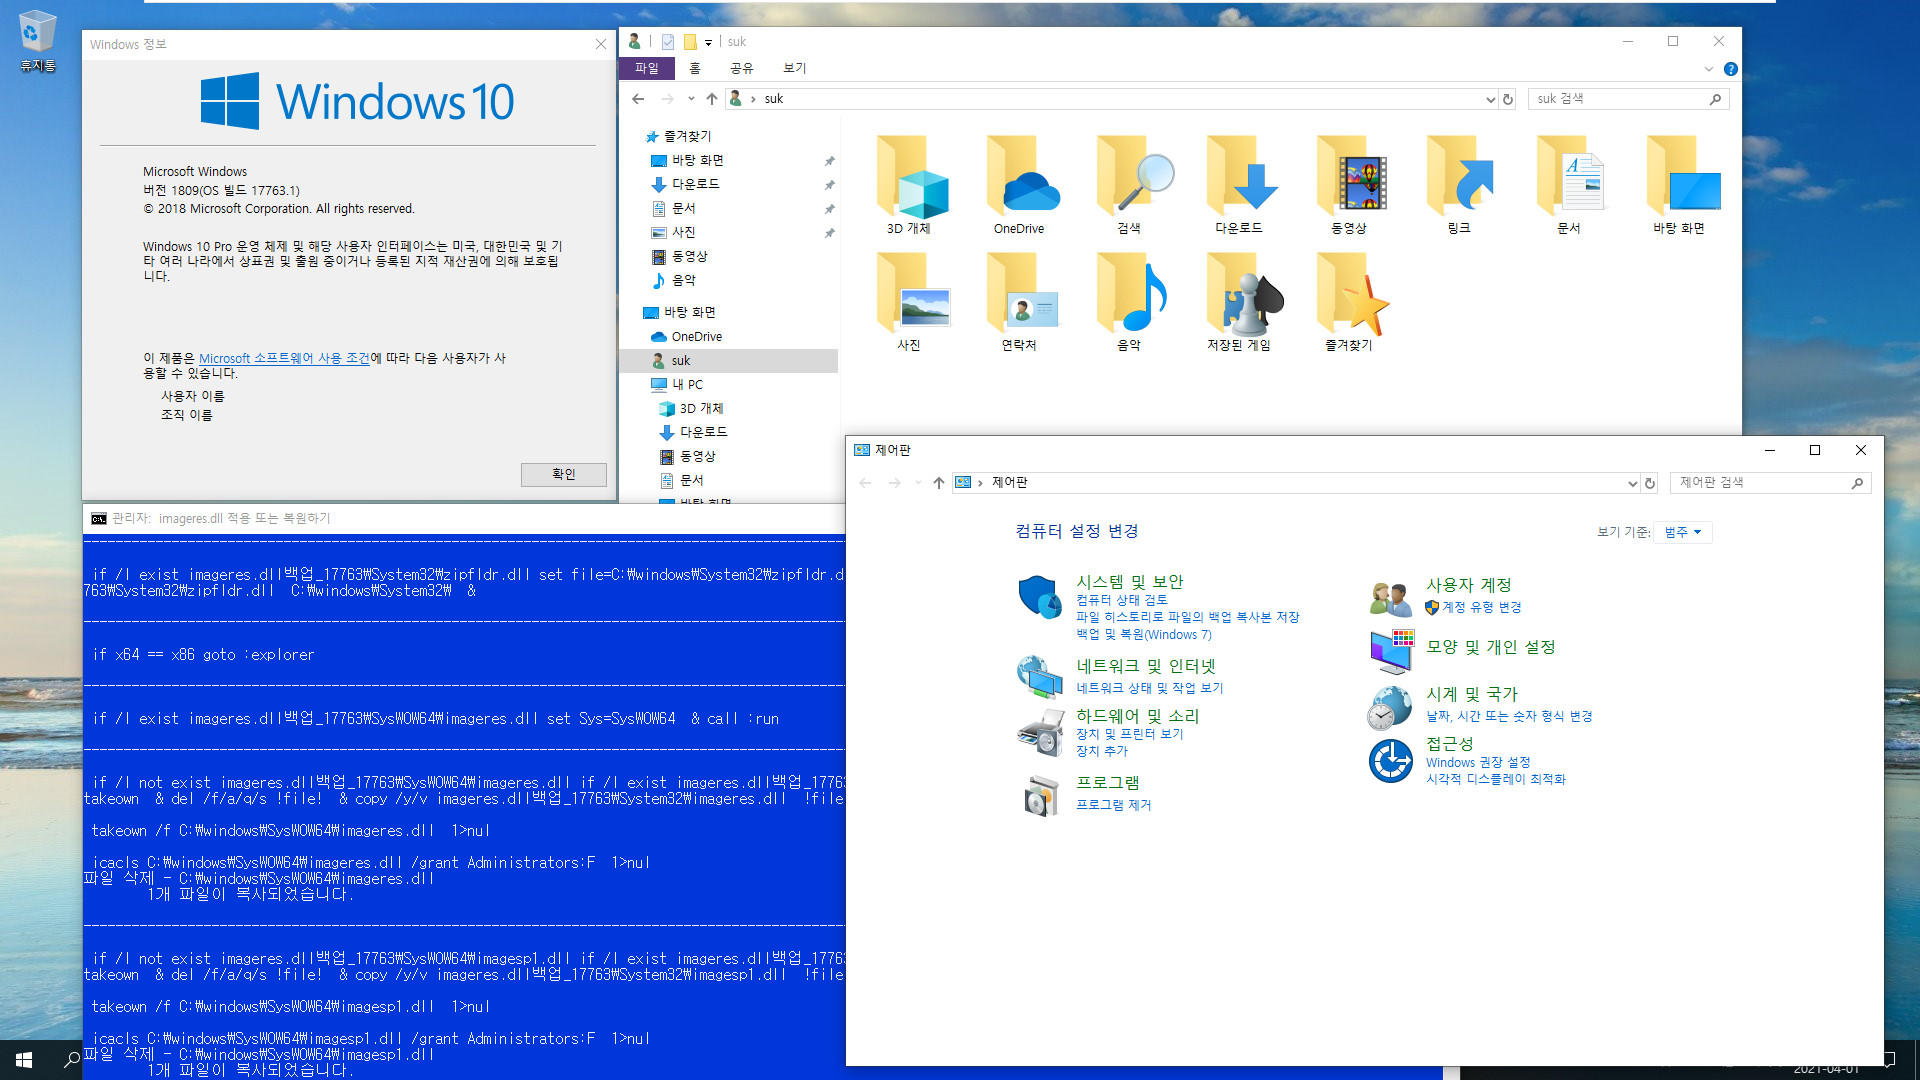Screen dimensions: 1920x1080
Task: Open 네트워크 상태 및 작업 보기 link
Action: (1149, 688)
